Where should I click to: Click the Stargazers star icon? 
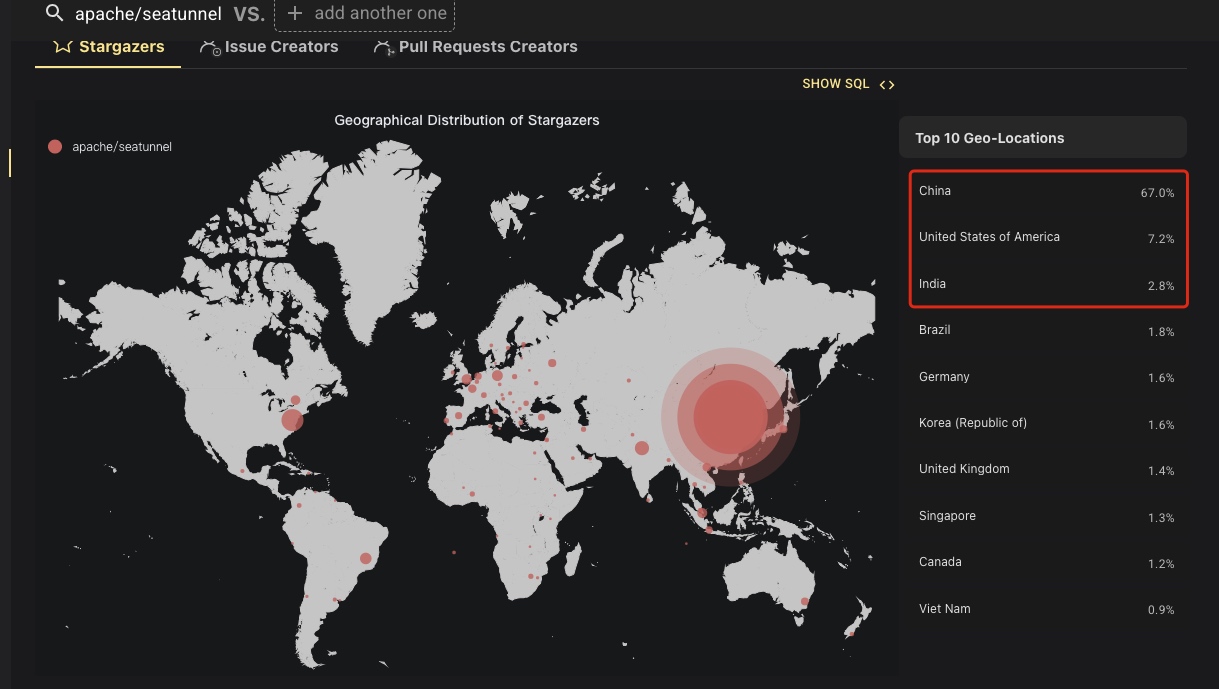[62, 47]
